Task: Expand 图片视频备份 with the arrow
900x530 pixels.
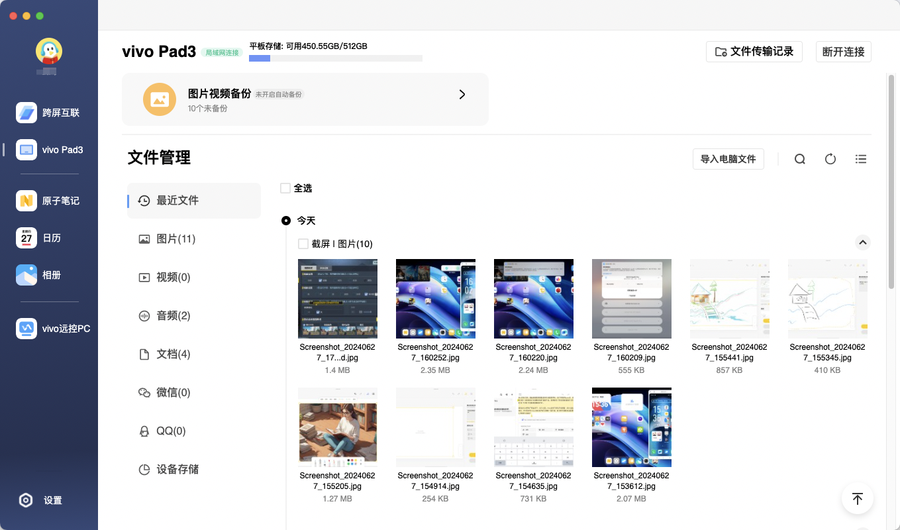Action: [x=462, y=95]
